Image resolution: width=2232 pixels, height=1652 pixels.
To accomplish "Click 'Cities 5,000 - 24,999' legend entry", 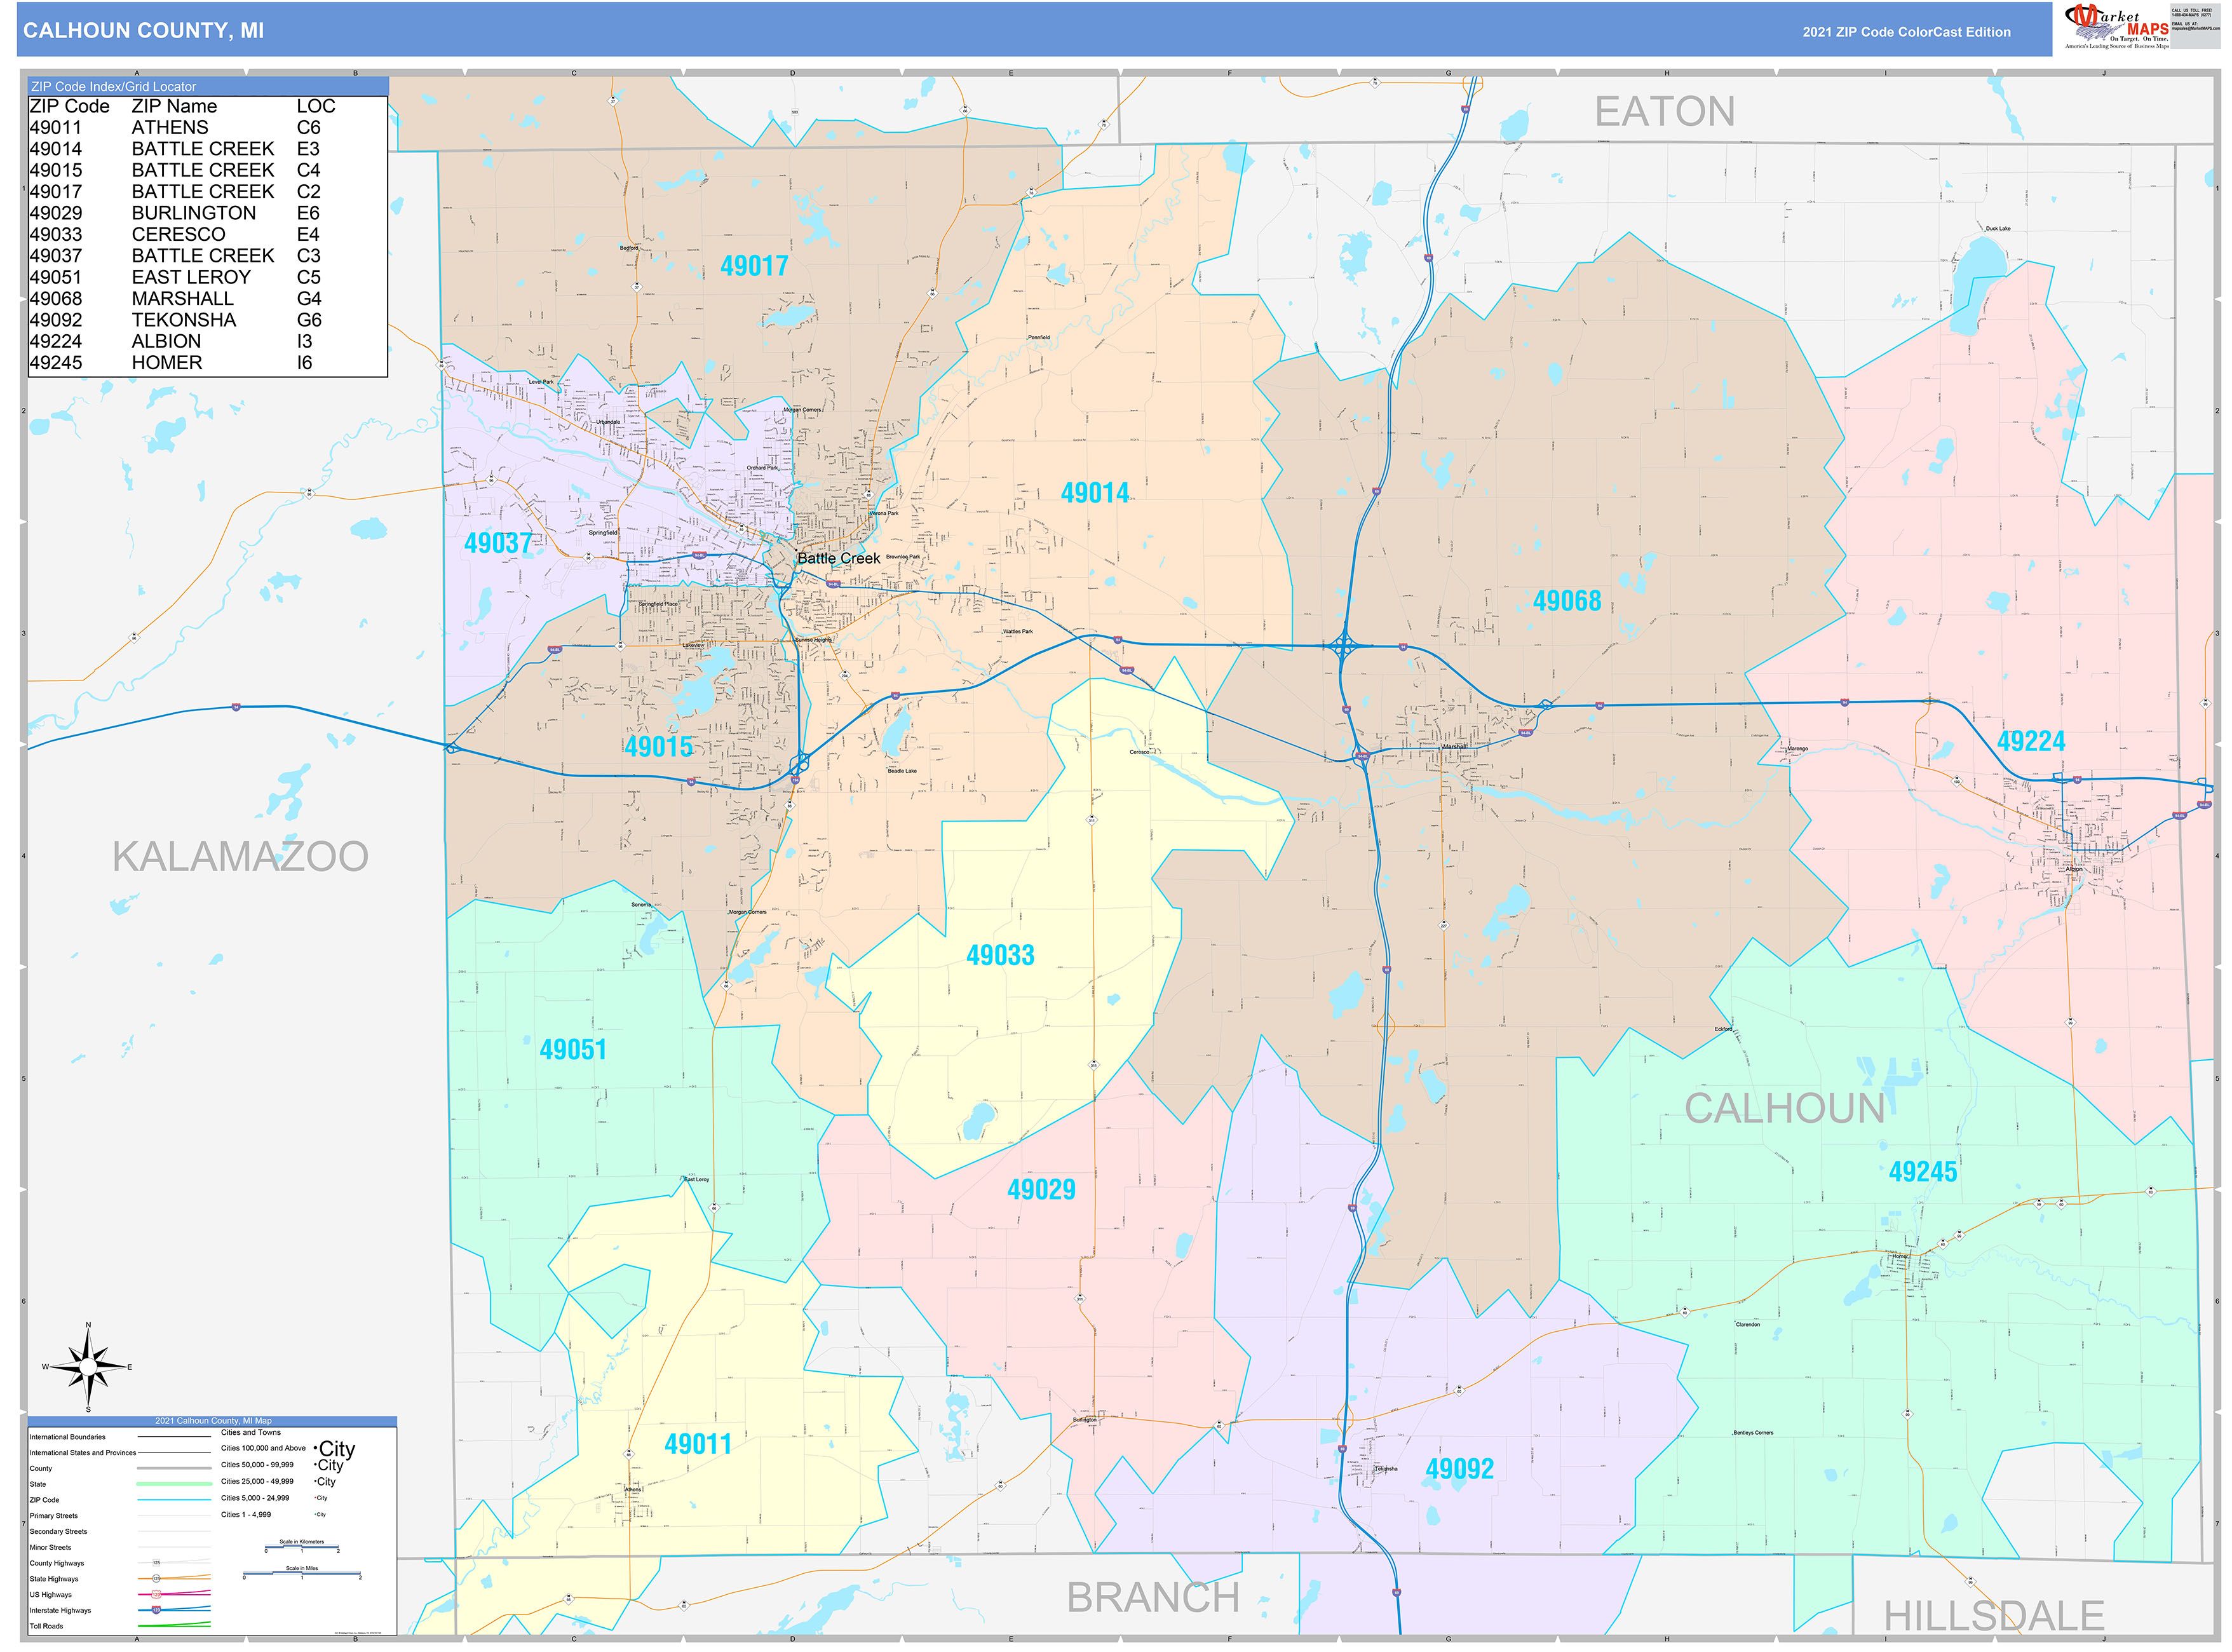I will [x=255, y=1498].
